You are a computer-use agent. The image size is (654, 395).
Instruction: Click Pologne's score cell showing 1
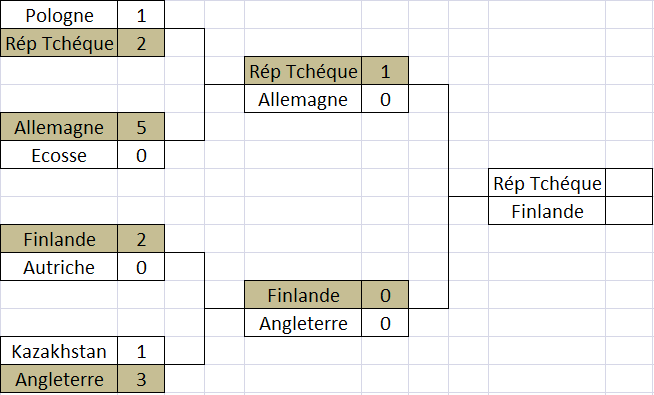(141, 15)
